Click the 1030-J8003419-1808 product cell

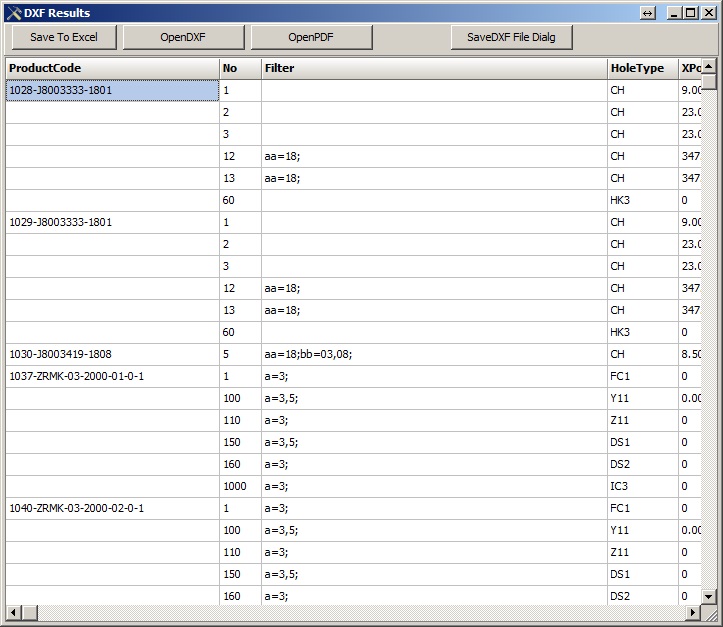pos(112,354)
